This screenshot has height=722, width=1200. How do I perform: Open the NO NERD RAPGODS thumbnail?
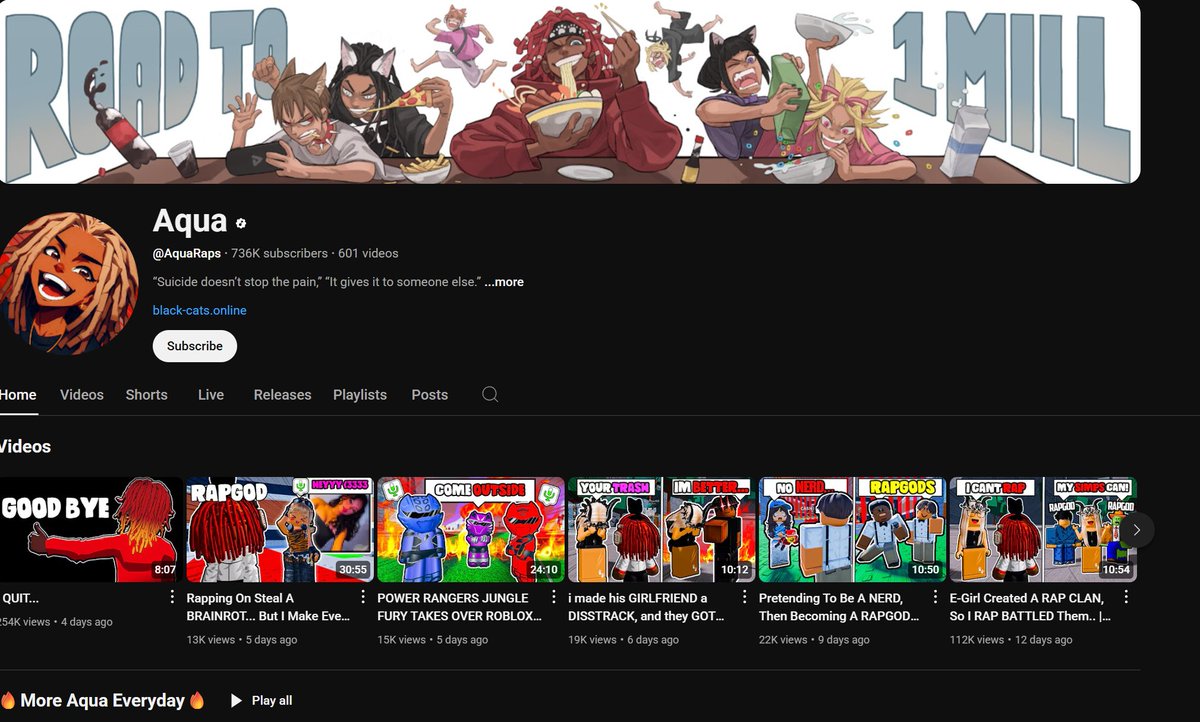[x=852, y=529]
